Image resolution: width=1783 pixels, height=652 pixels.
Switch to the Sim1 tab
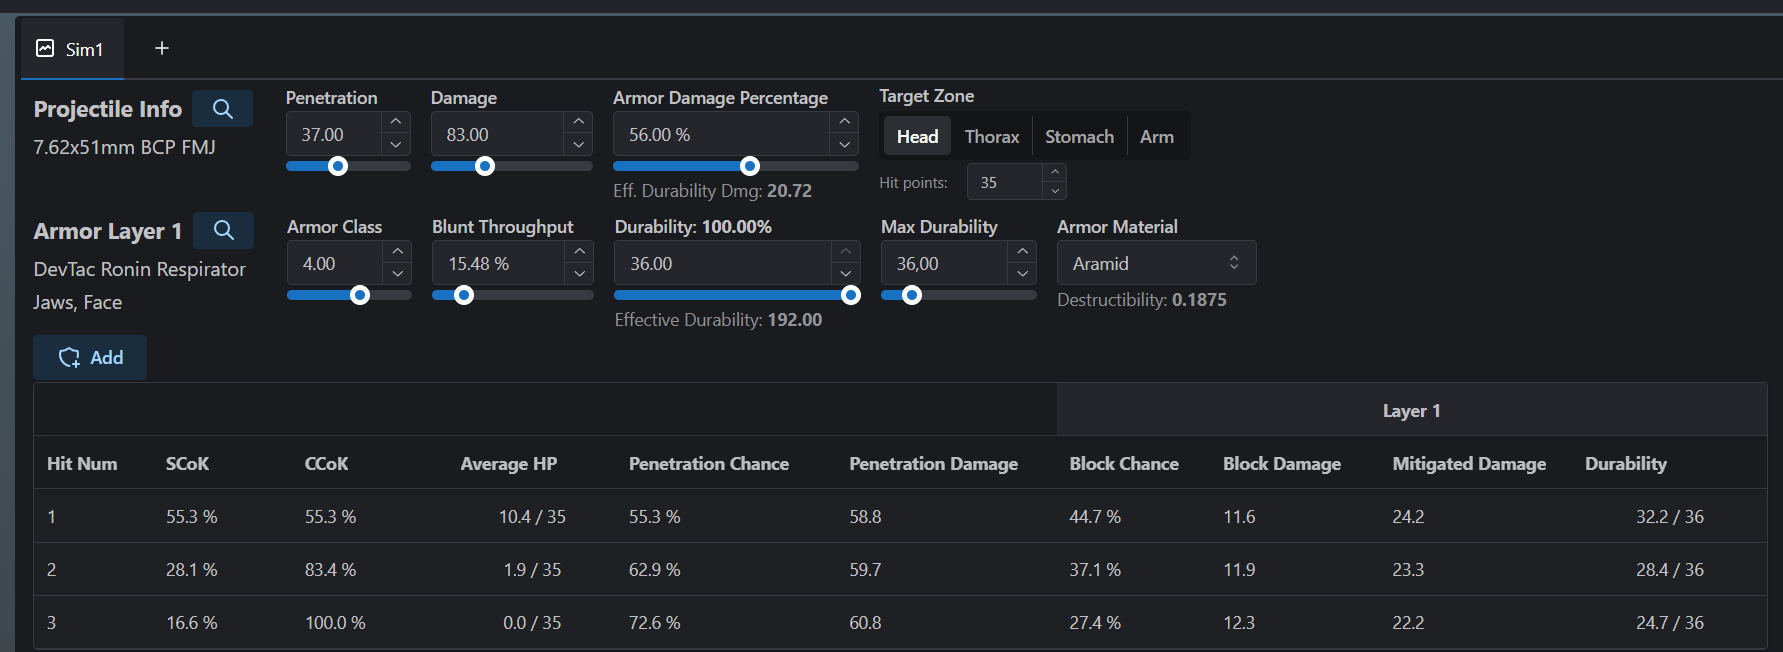click(71, 49)
